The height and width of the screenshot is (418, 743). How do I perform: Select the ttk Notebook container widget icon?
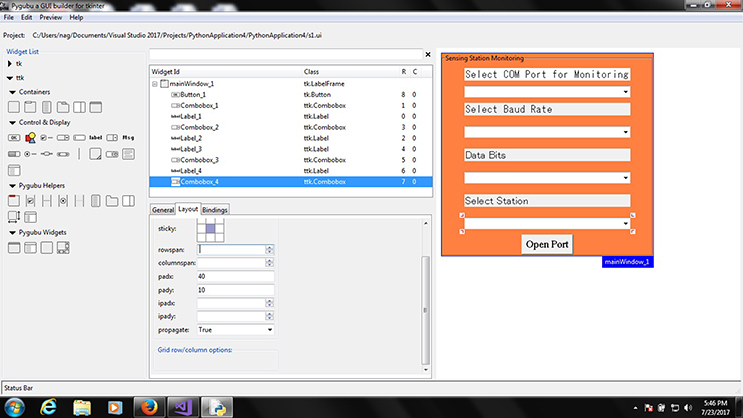[63, 107]
